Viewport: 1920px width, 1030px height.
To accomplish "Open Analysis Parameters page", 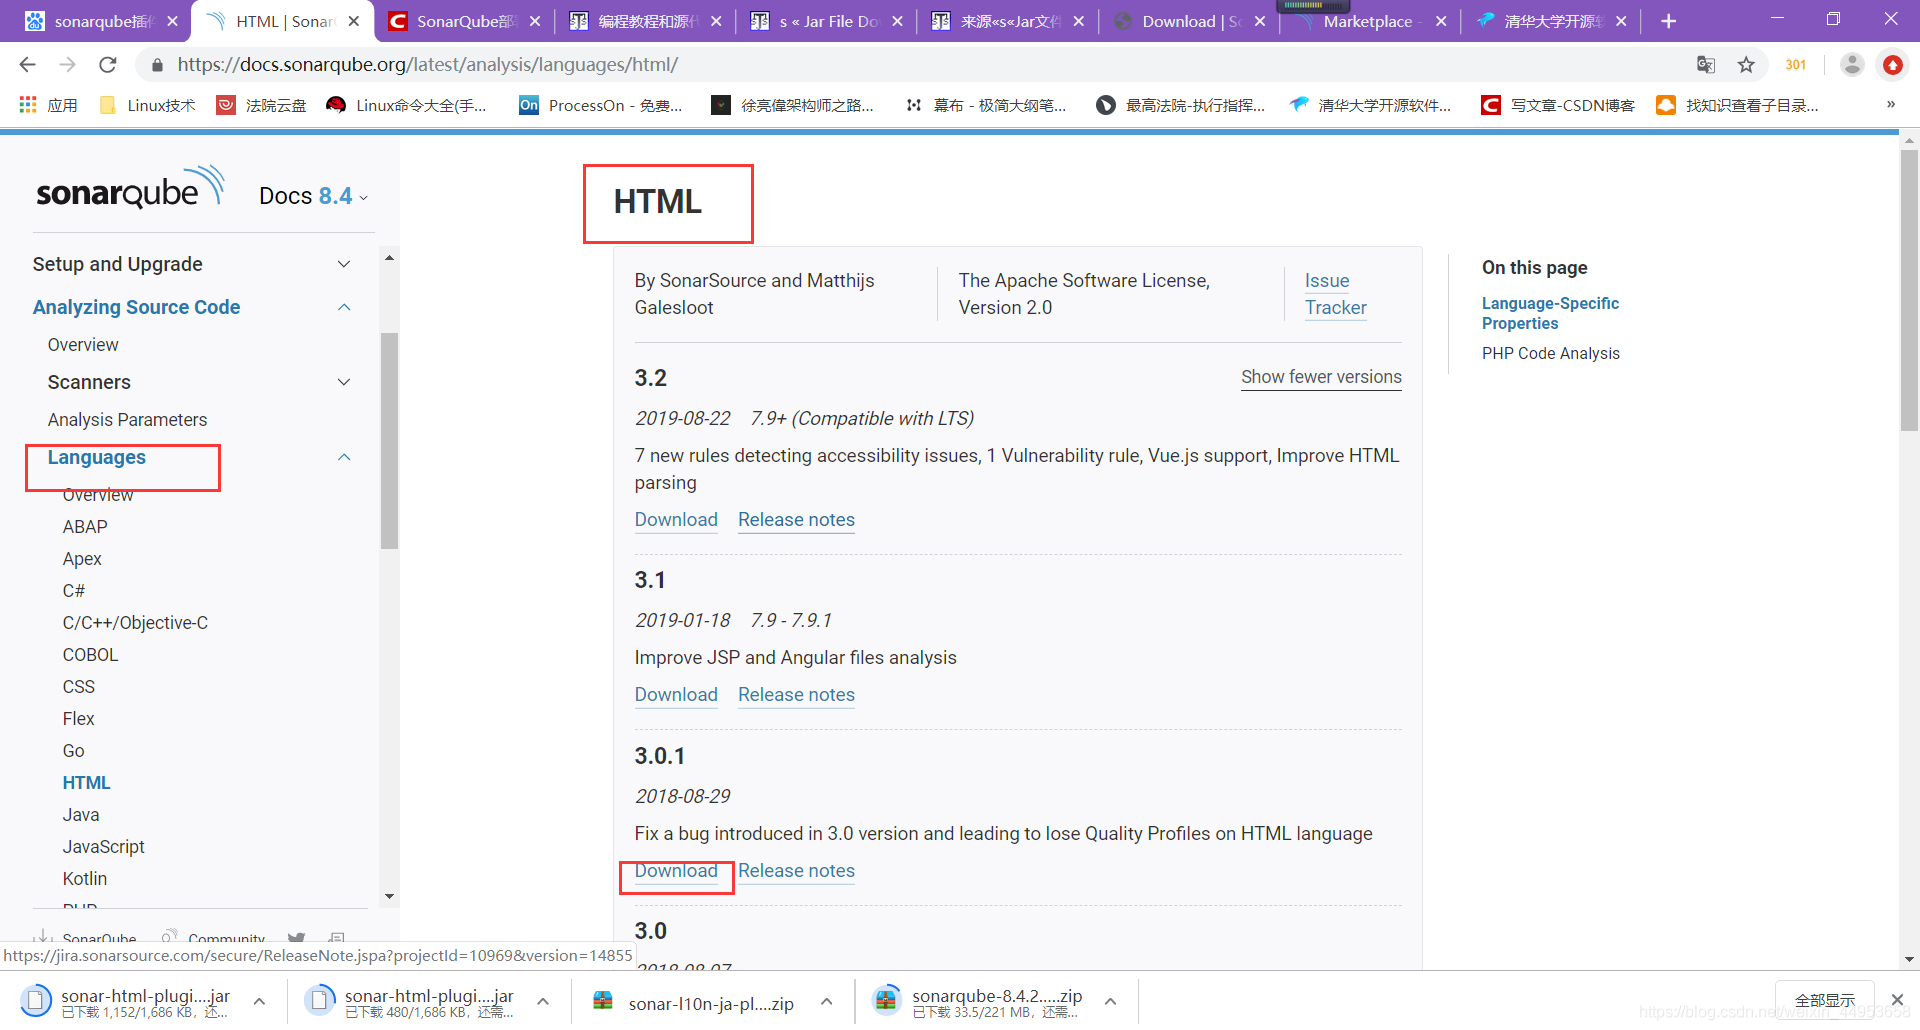I will tap(127, 420).
